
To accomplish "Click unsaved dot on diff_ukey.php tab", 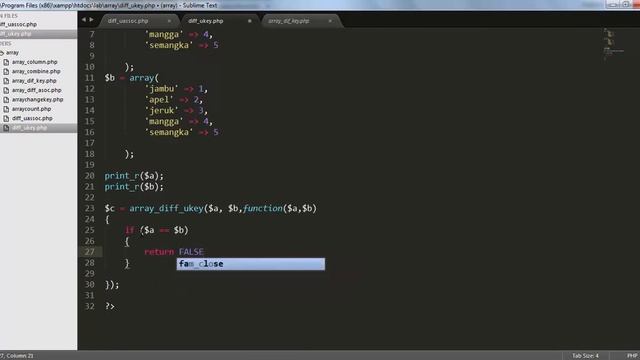I will 249,21.
